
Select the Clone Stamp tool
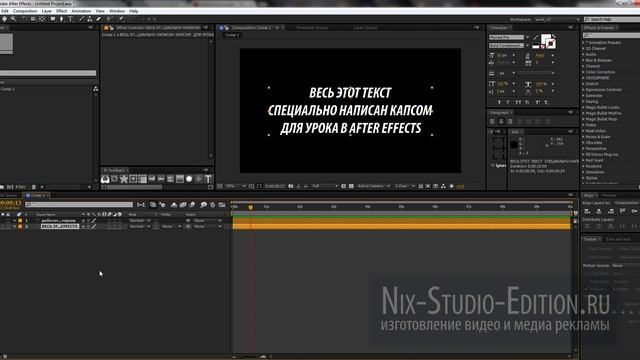tap(90, 19)
